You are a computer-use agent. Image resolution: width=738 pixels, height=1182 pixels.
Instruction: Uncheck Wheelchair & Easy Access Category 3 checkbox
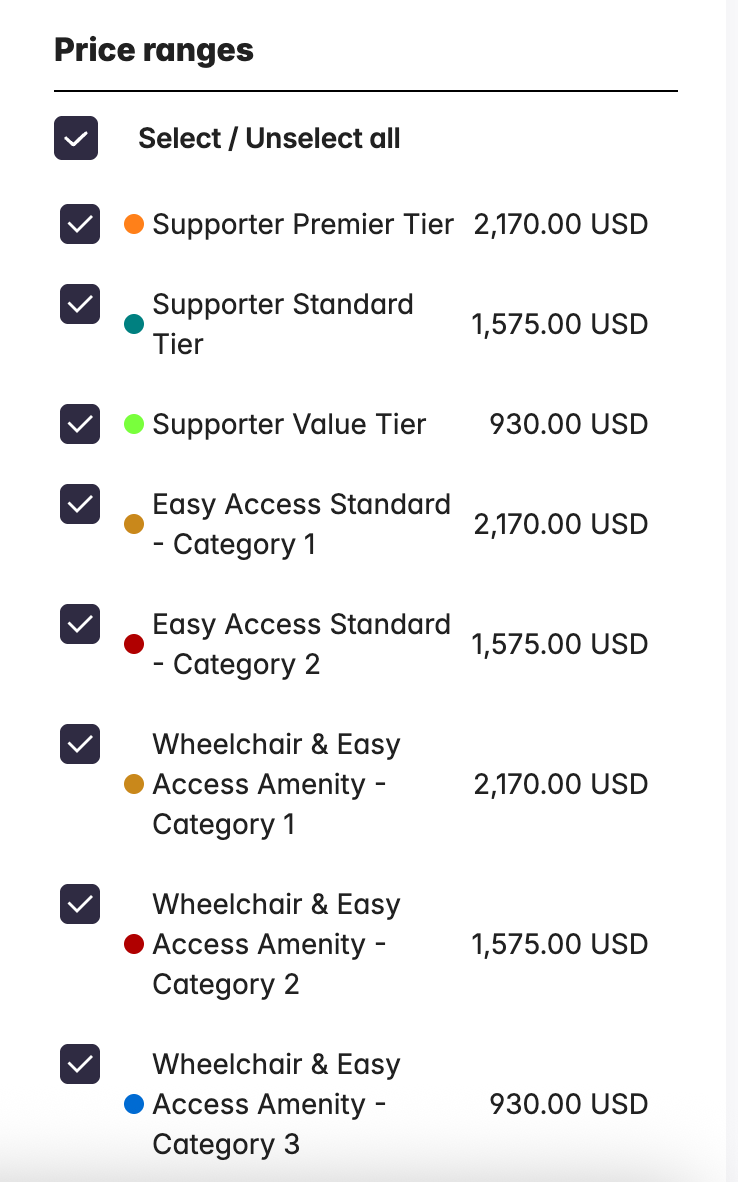[x=80, y=1064]
